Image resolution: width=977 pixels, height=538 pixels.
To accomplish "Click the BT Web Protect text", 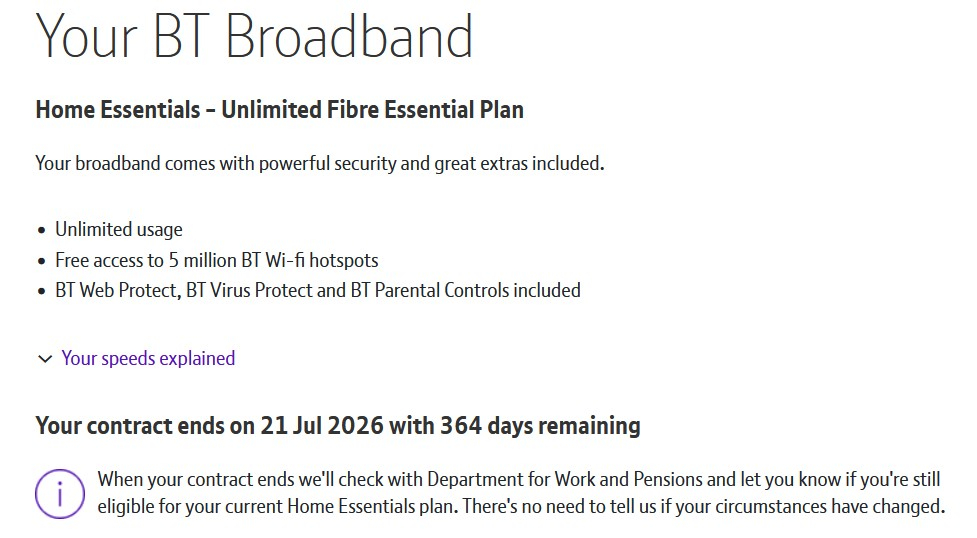I will pyautogui.click(x=117, y=291).
